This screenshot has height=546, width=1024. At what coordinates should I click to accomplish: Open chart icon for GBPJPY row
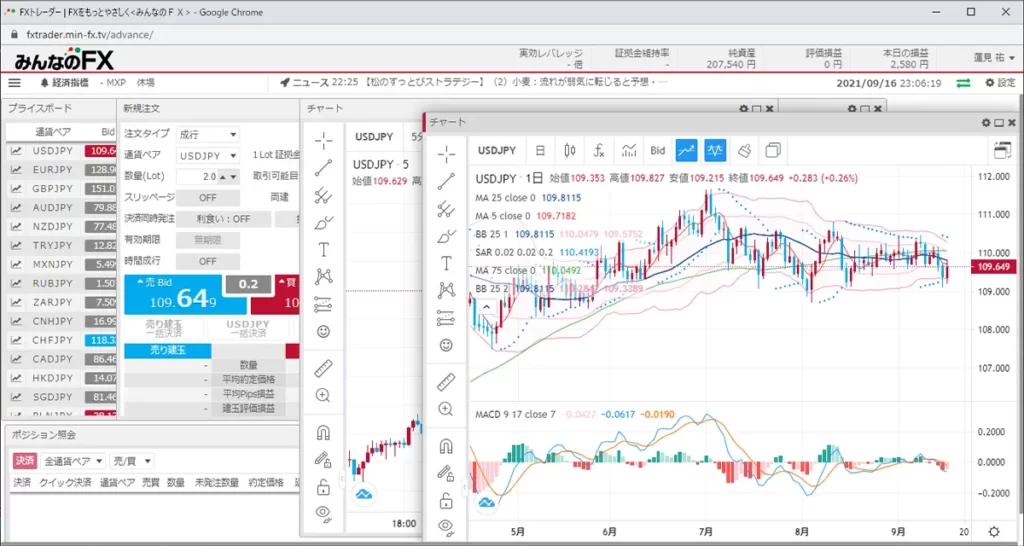(16, 189)
